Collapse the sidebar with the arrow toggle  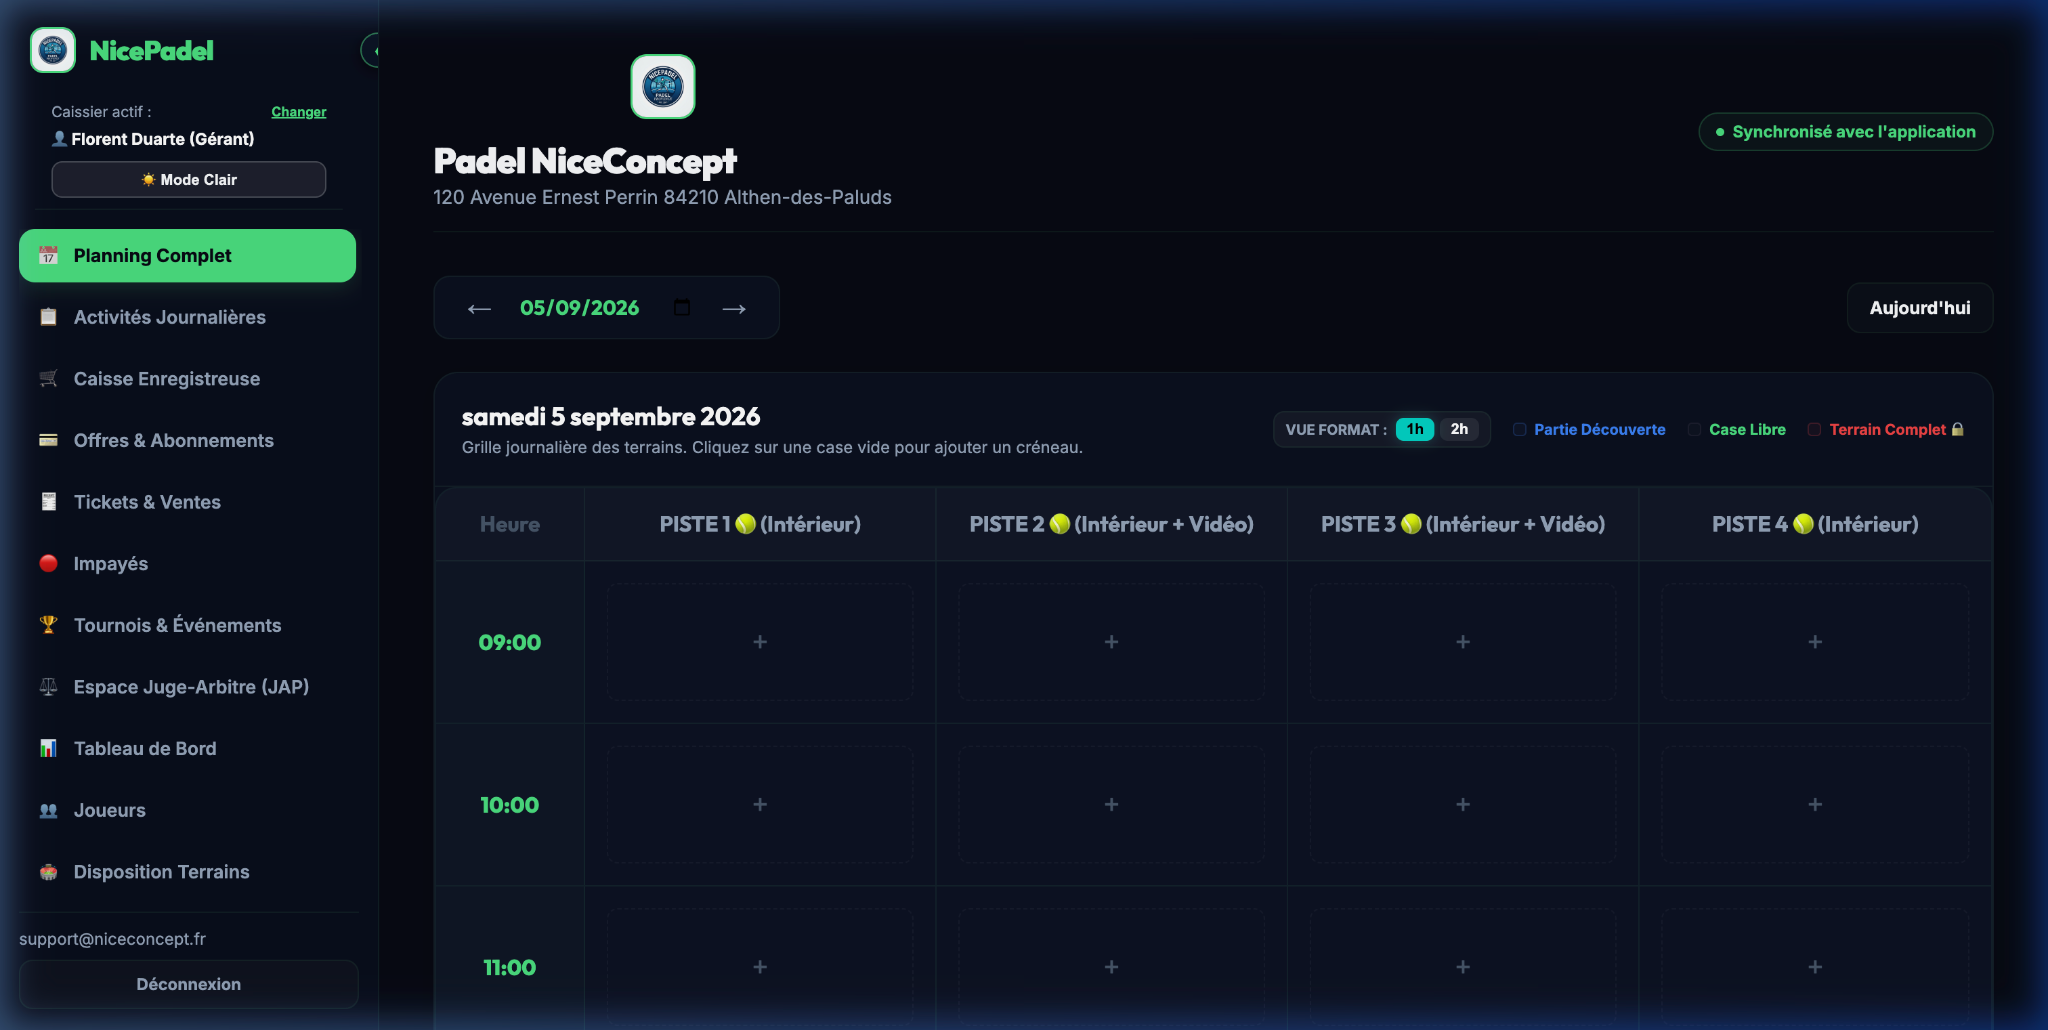[x=371, y=50]
